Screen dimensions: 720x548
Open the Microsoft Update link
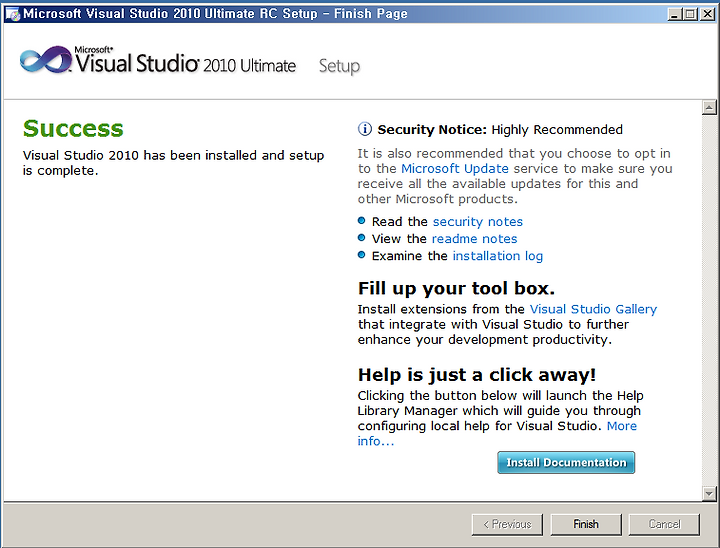click(x=455, y=169)
